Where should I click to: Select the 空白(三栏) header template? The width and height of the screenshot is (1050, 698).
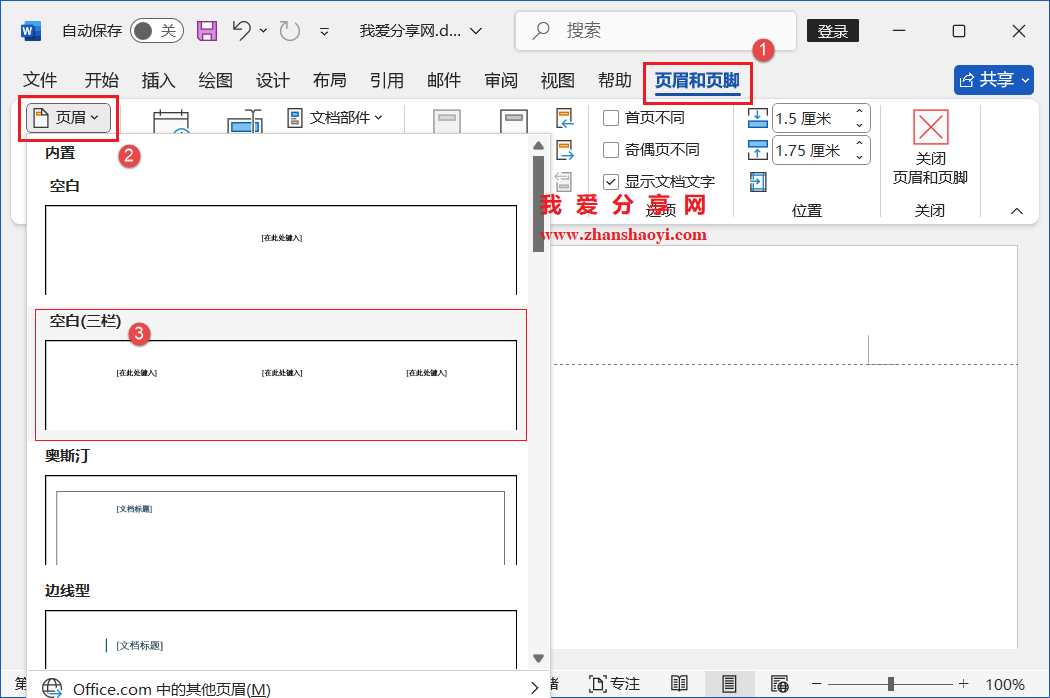[x=281, y=374]
